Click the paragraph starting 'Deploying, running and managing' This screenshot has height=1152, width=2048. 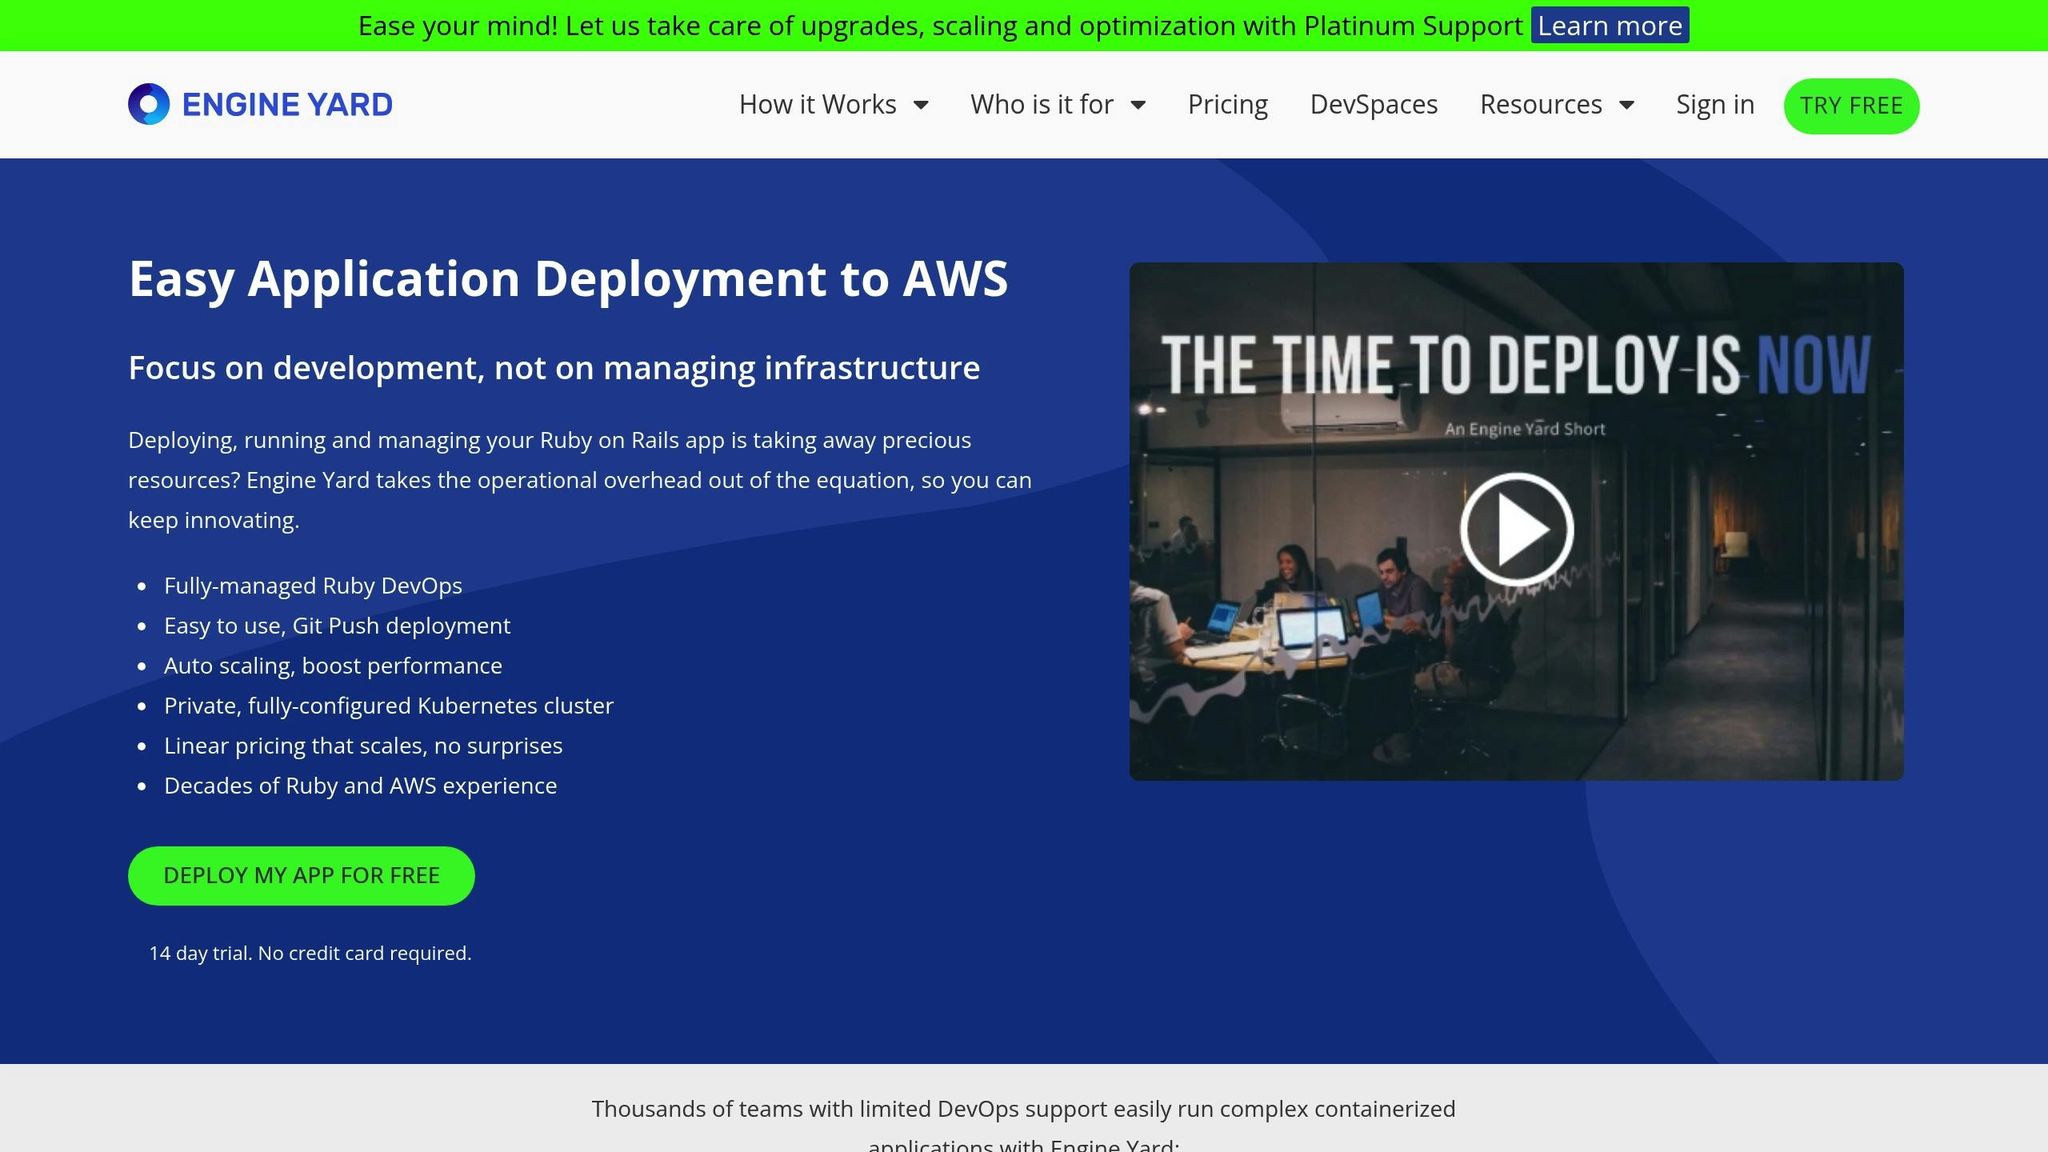(580, 480)
